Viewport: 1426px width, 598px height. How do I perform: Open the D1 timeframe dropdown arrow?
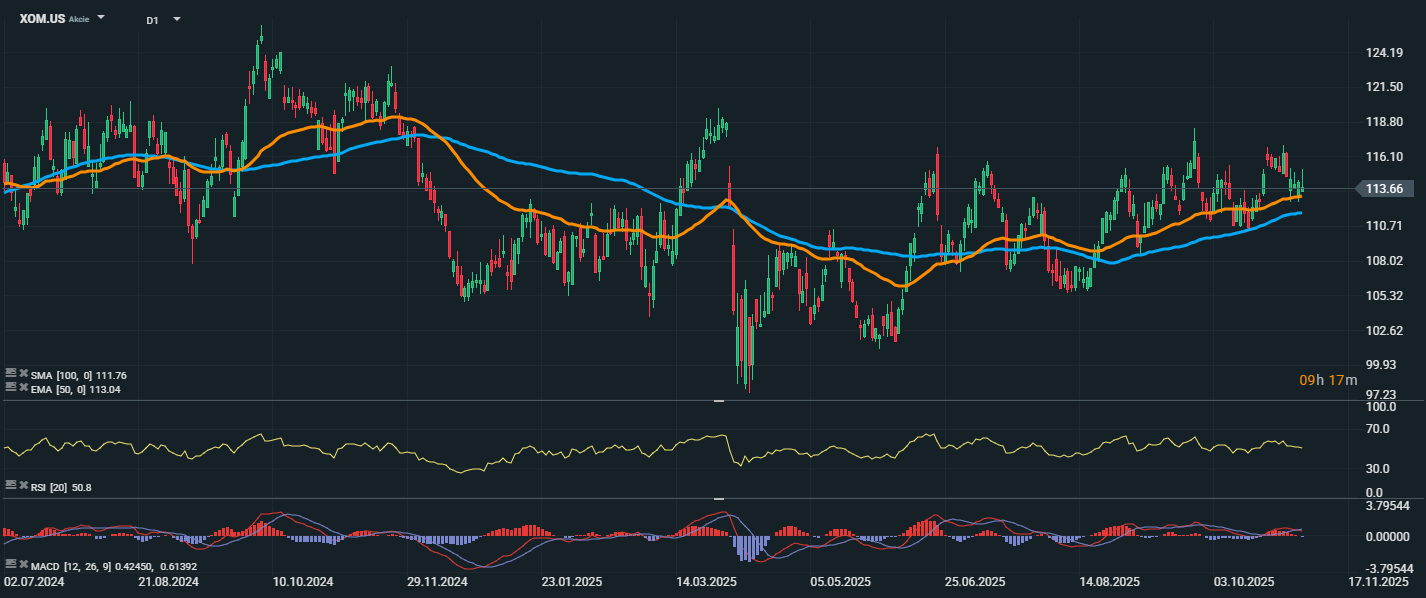coord(177,19)
